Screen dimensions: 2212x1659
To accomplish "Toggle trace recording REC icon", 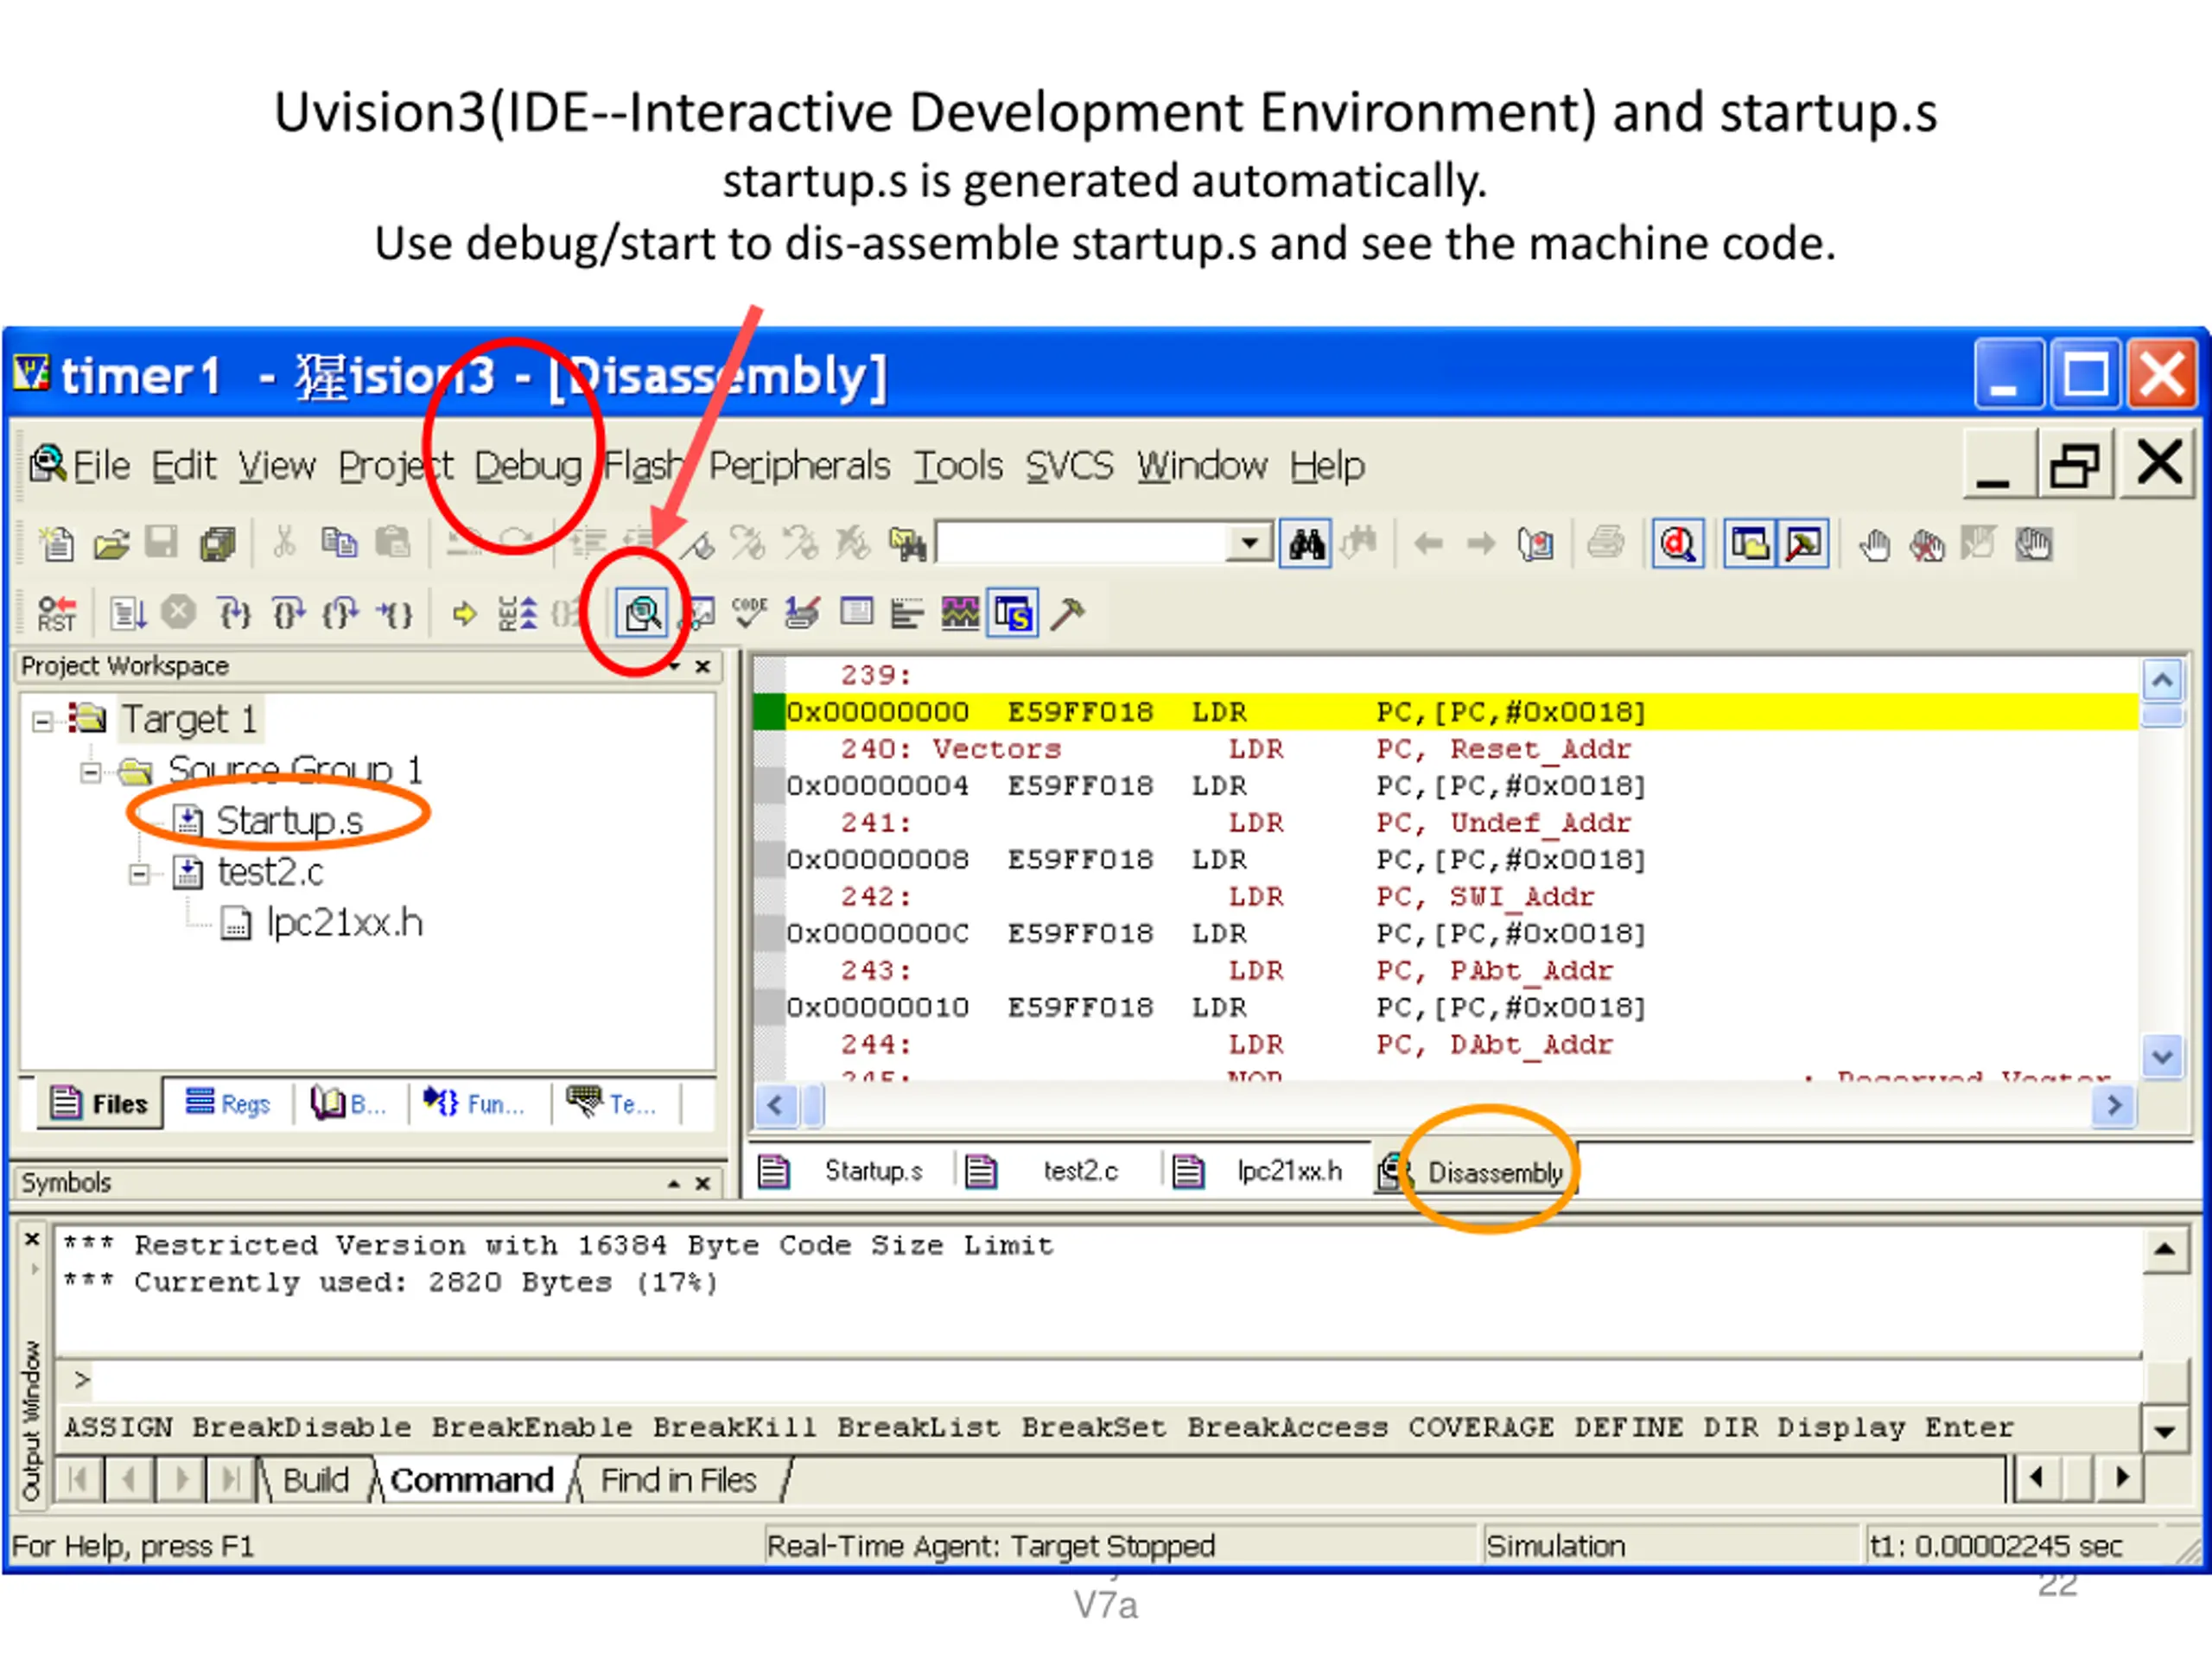I will pyautogui.click(x=517, y=613).
